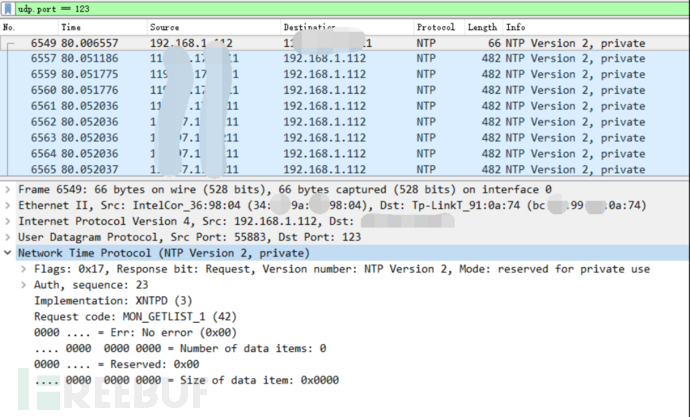This screenshot has height=417, width=690.
Task: Select the Implementation: XNTPD (3) field
Action: pyautogui.click(x=114, y=301)
